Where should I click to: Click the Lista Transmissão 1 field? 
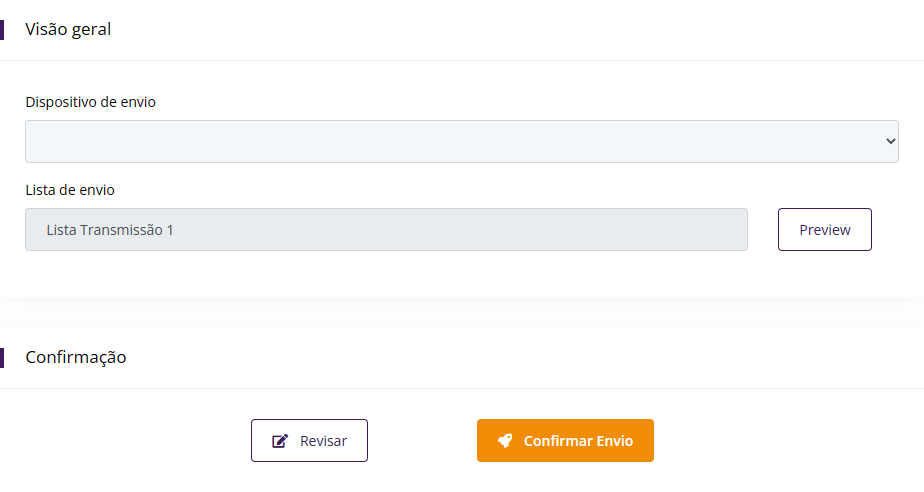pyautogui.click(x=386, y=230)
